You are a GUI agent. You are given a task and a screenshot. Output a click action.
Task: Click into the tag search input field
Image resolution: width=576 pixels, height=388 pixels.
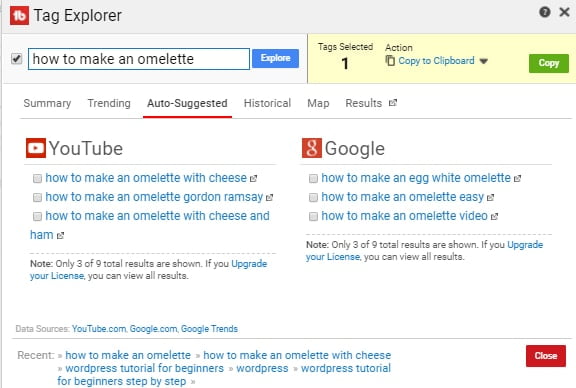(x=139, y=59)
